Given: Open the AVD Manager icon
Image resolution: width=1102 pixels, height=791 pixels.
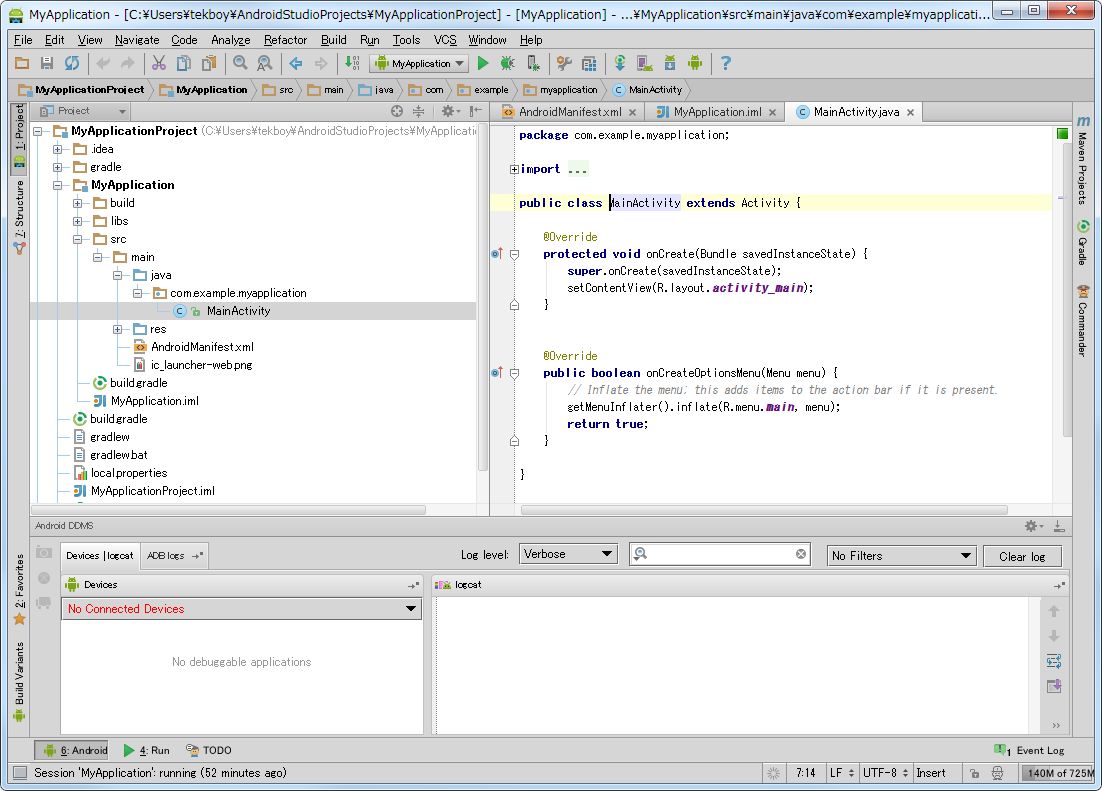Looking at the screenshot, I should (x=644, y=63).
